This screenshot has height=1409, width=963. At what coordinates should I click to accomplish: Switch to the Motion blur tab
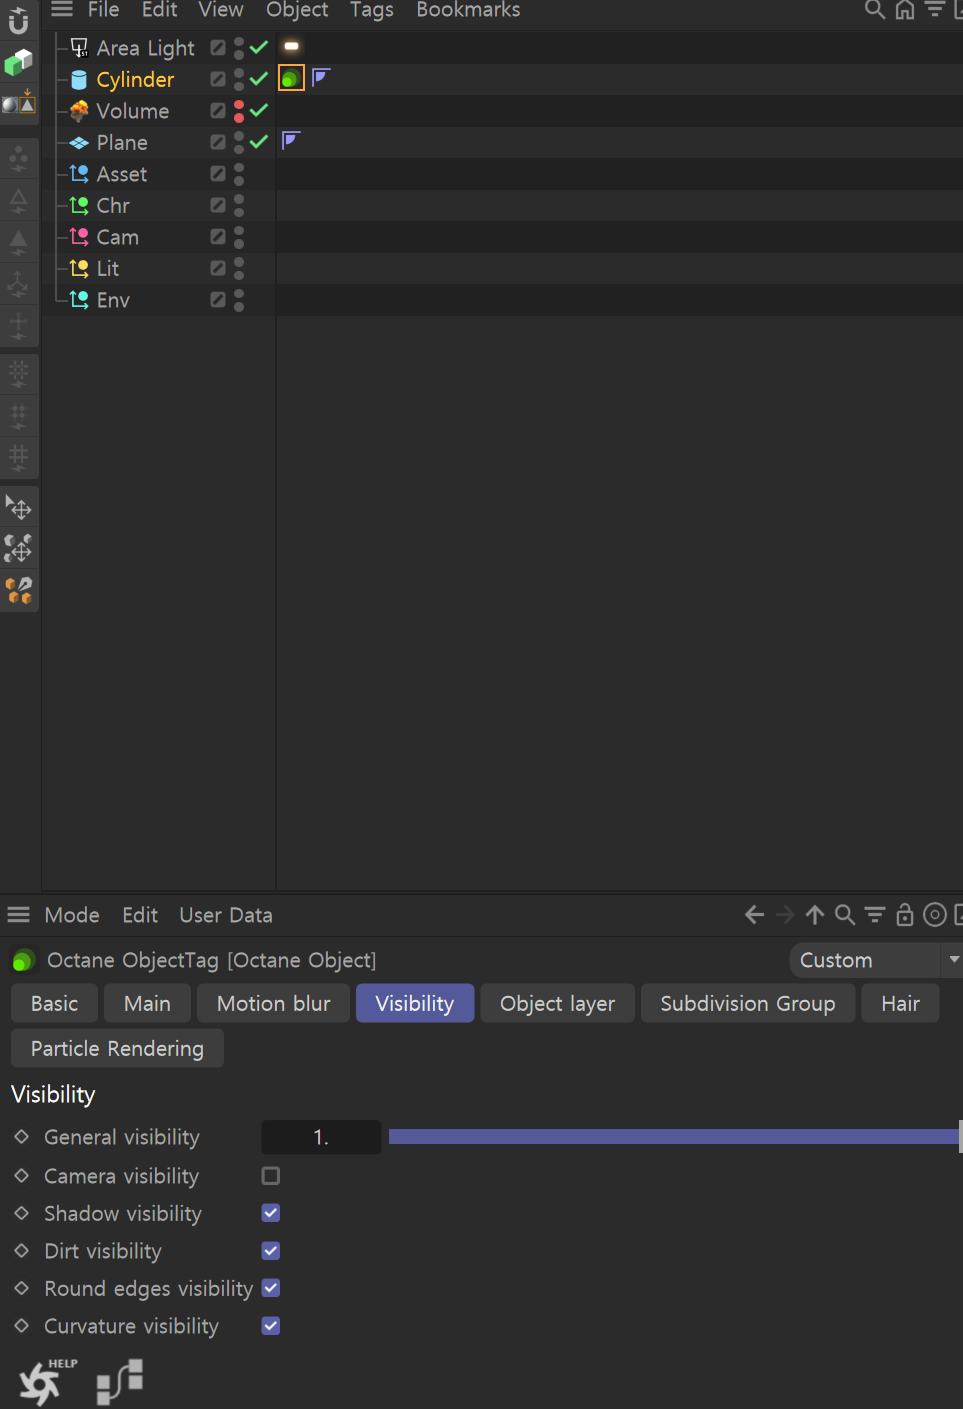point(273,1004)
